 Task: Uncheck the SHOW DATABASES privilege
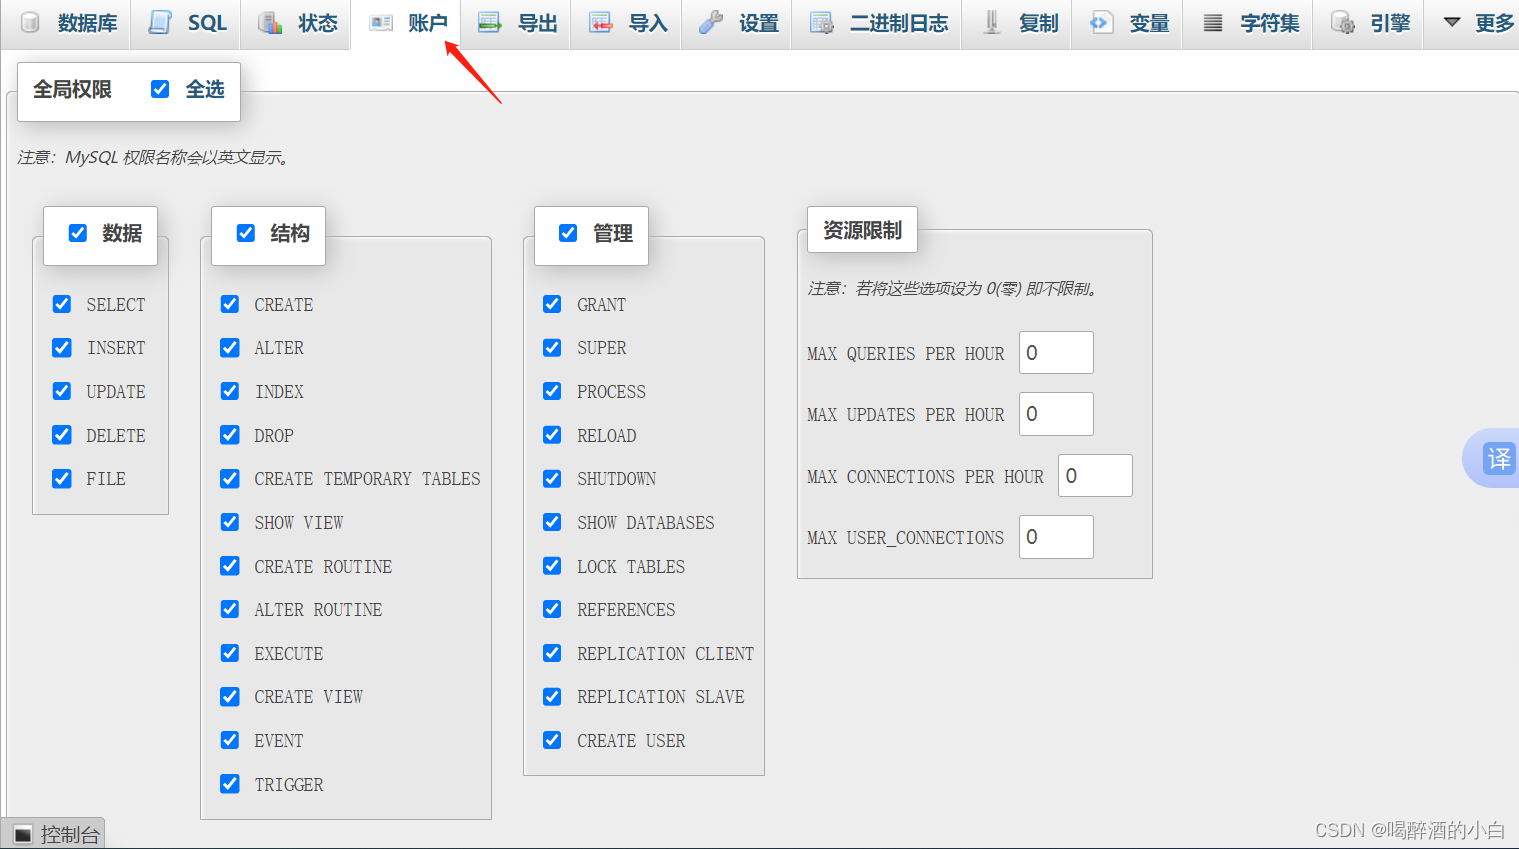[552, 522]
